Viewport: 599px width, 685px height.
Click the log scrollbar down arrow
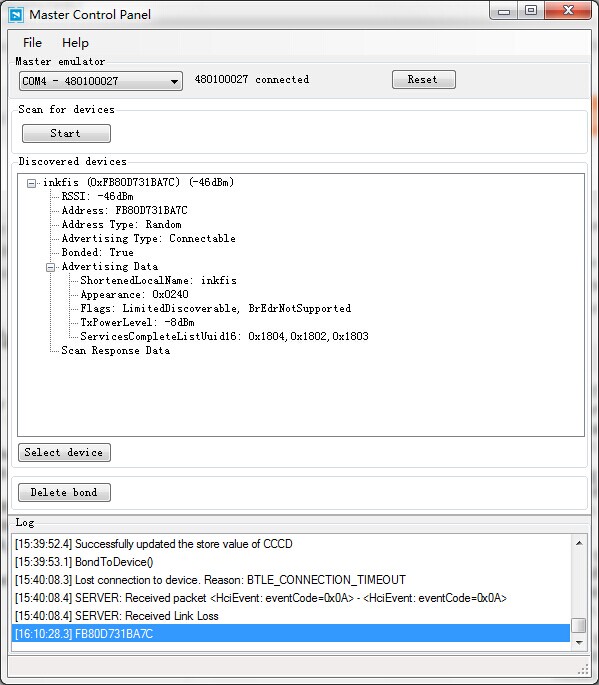(x=579, y=643)
